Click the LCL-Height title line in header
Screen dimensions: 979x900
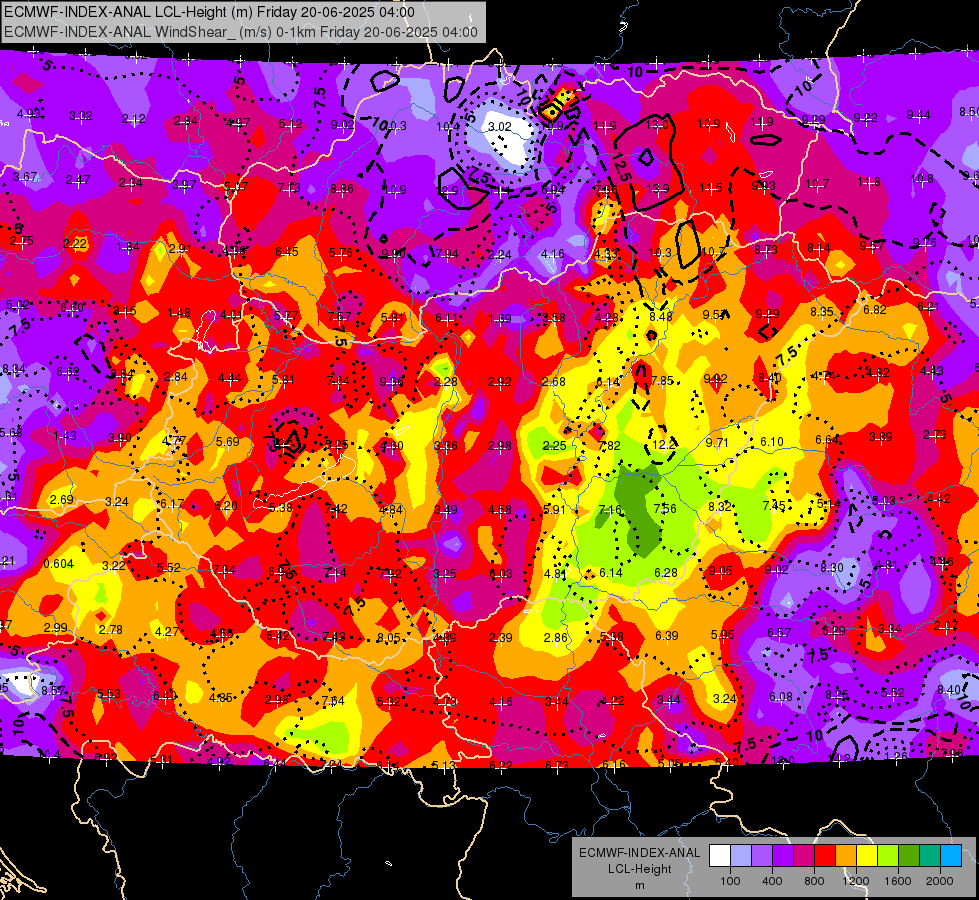pyautogui.click(x=209, y=12)
